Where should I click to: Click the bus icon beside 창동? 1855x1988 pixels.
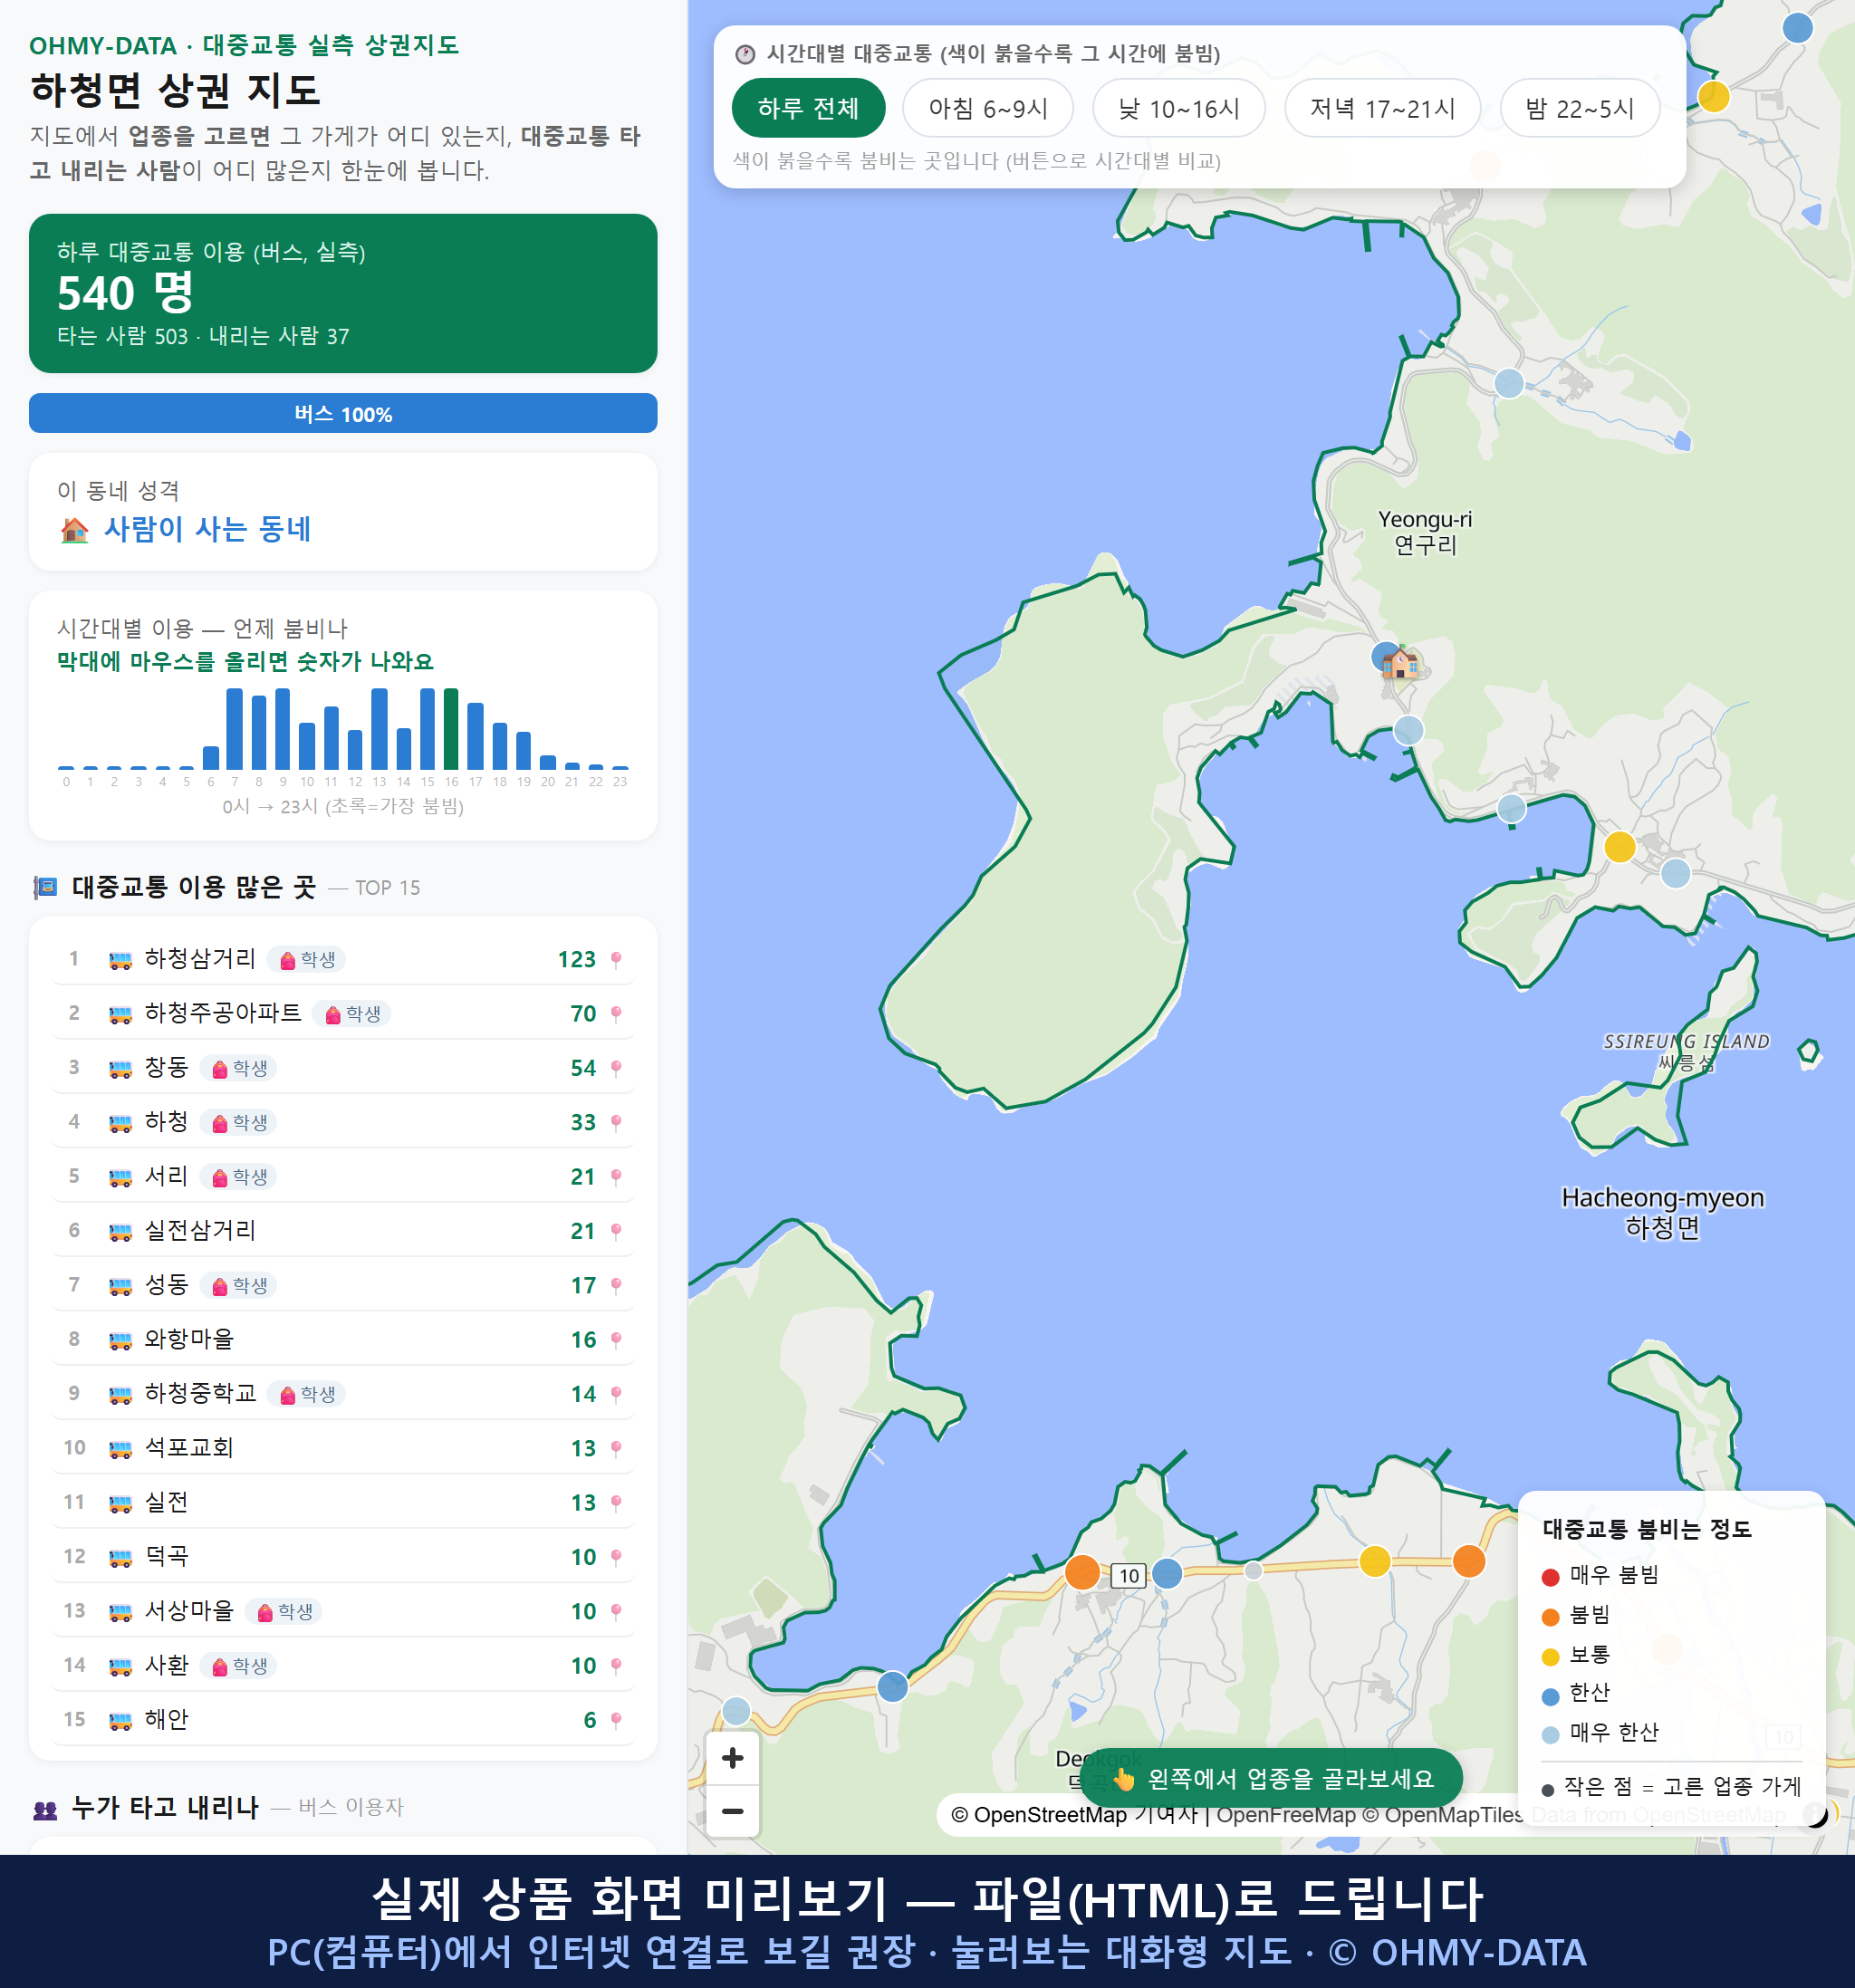click(120, 1069)
